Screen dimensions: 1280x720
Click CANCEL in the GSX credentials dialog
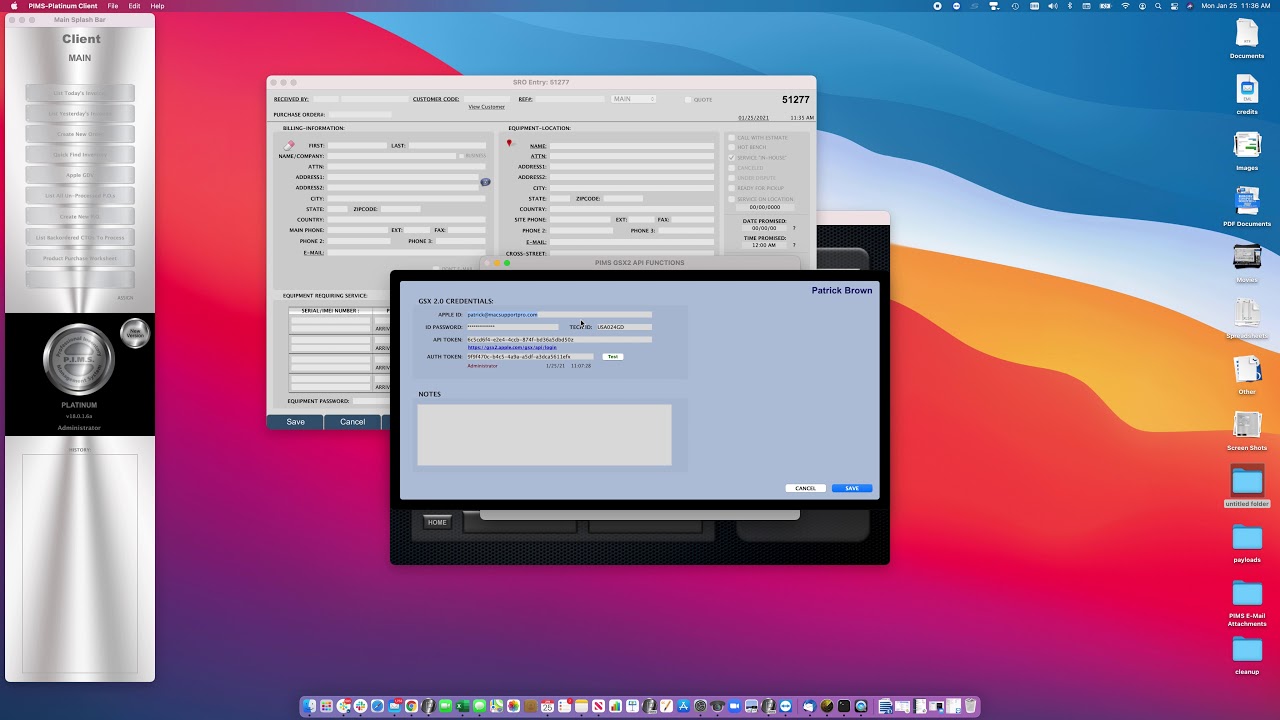(806, 488)
